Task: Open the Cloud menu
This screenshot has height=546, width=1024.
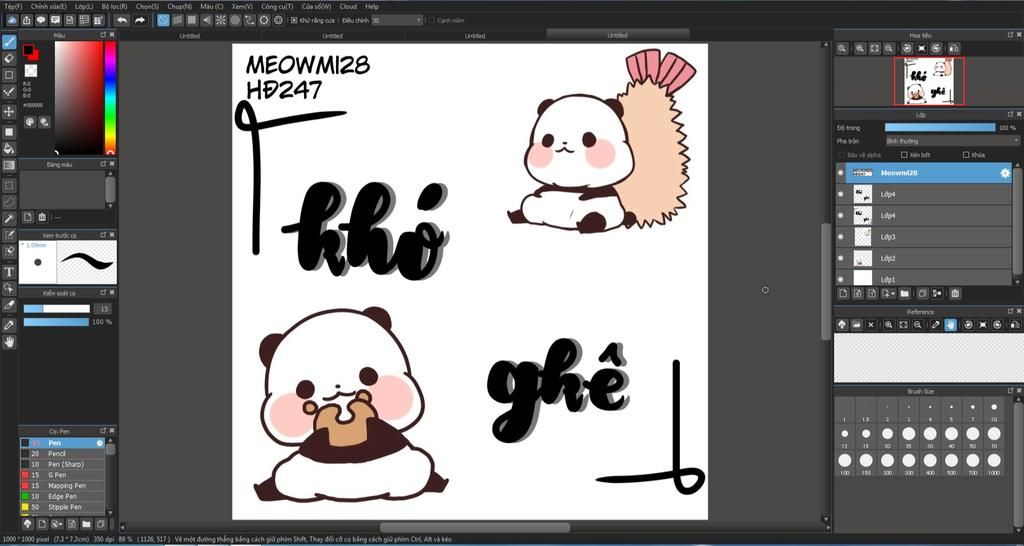Action: [348, 7]
